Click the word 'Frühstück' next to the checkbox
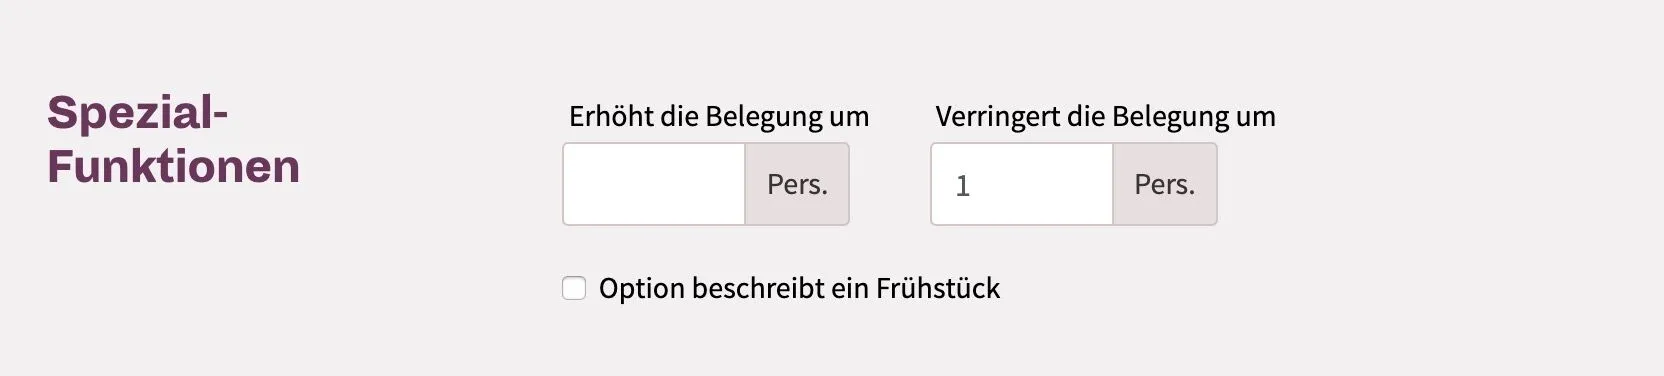1664x376 pixels. [x=938, y=289]
